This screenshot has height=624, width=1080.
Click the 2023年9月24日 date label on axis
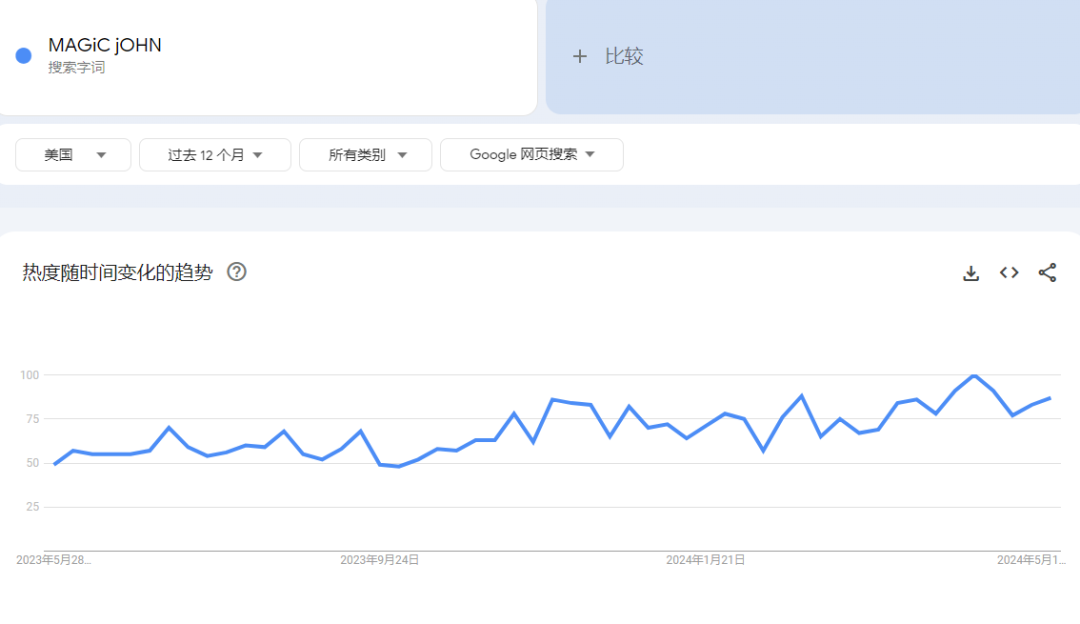coord(380,560)
